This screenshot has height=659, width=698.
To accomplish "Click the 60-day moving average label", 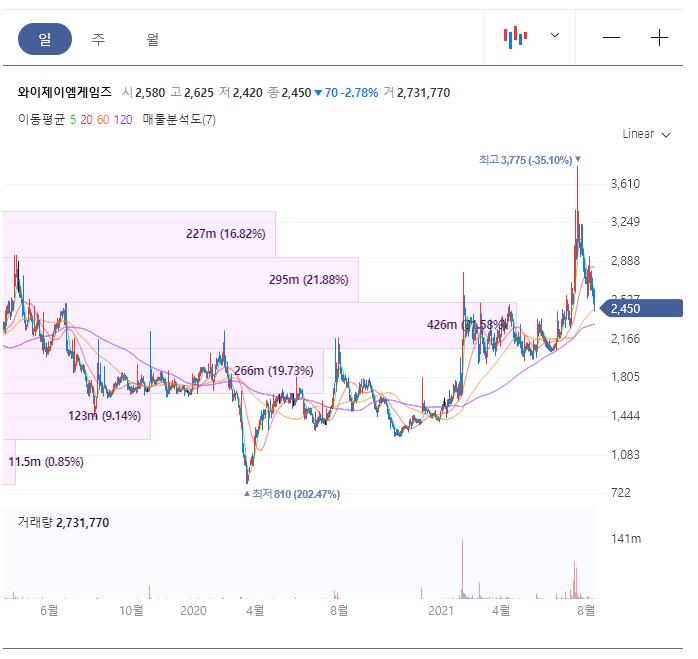I will 103,120.
